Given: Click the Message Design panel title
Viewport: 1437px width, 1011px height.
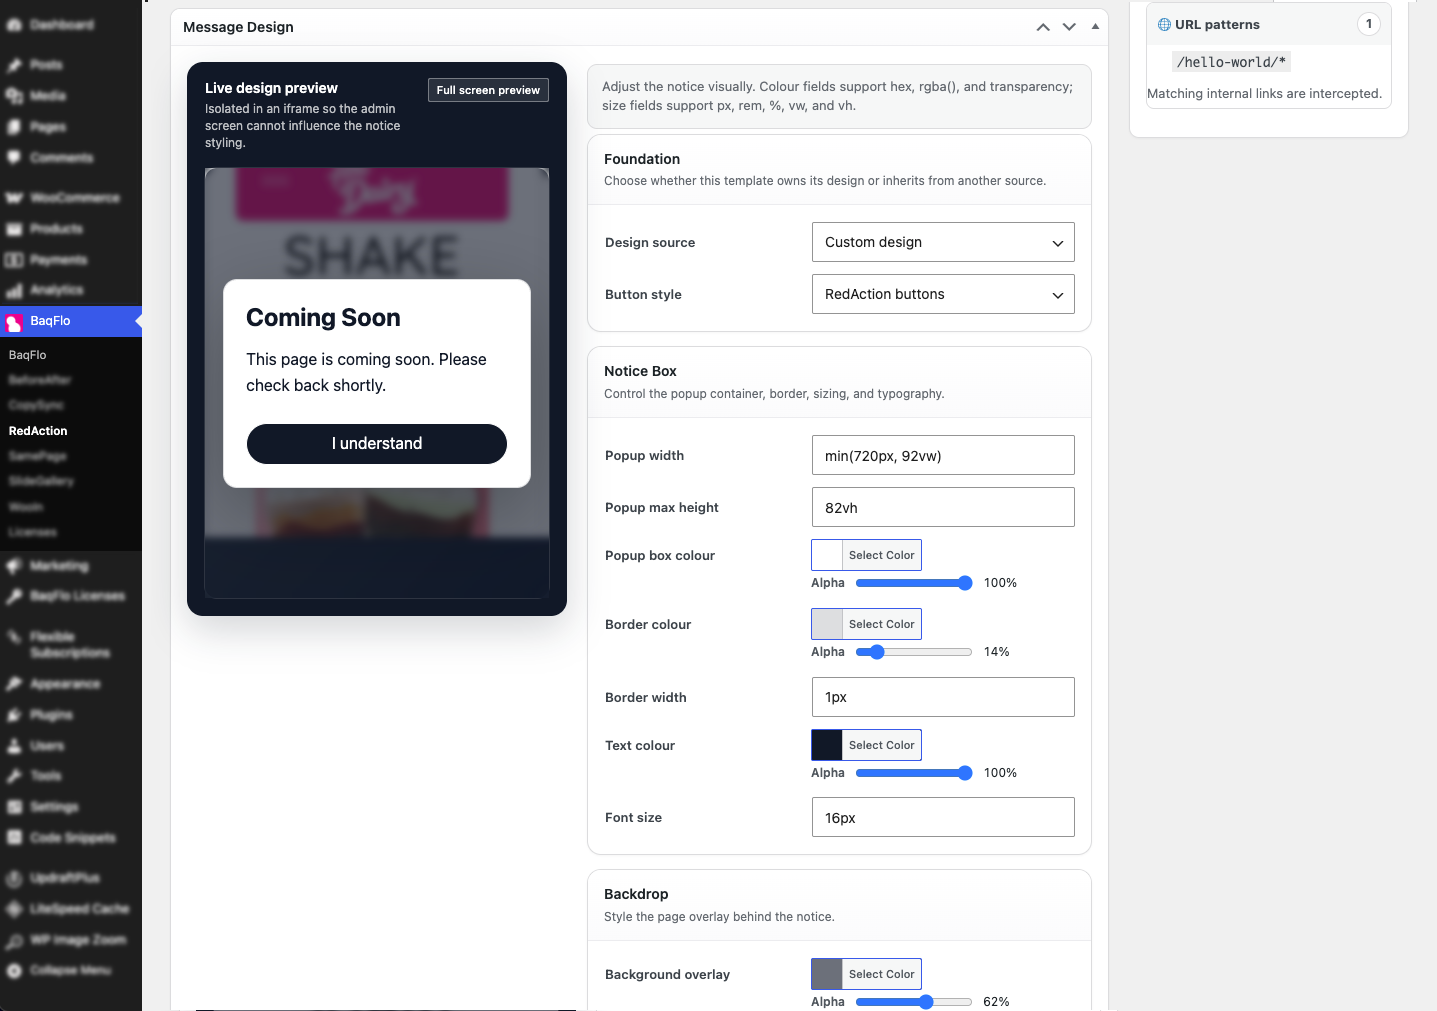Looking at the screenshot, I should pyautogui.click(x=238, y=27).
